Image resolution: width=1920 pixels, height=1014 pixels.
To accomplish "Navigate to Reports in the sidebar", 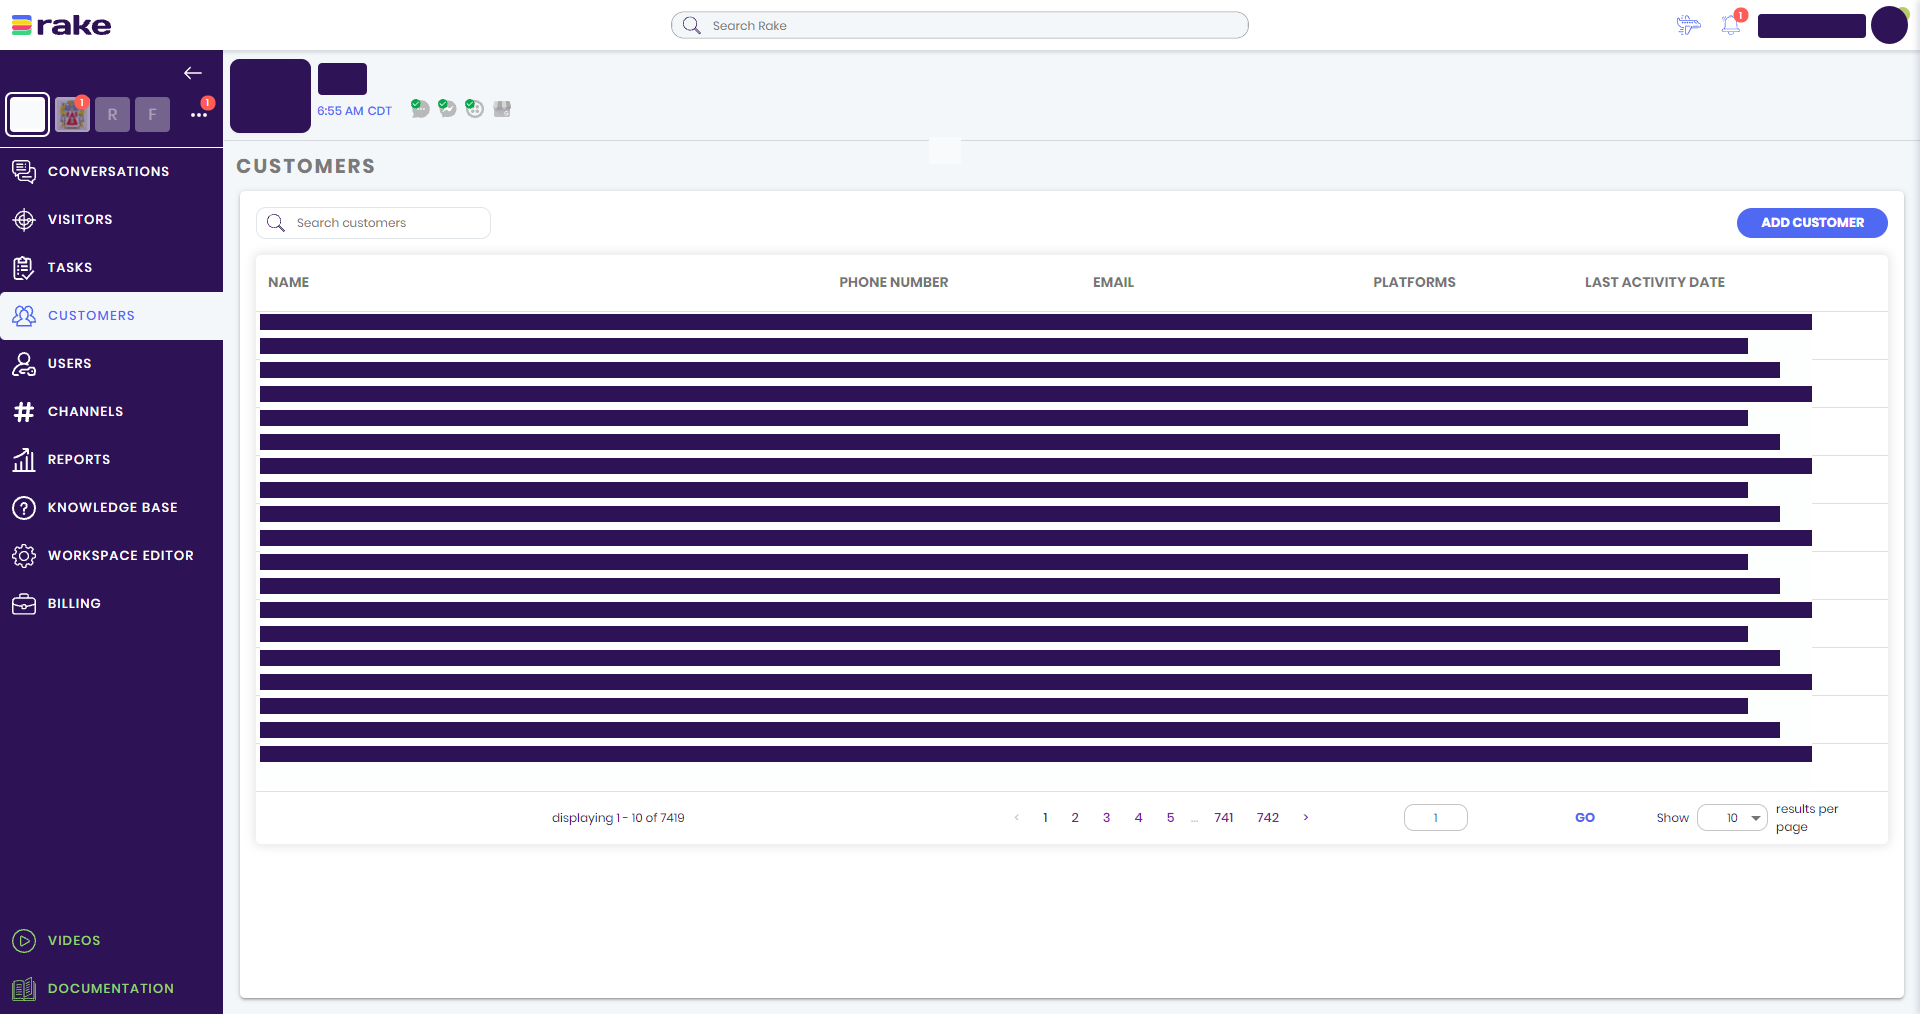I will point(79,459).
